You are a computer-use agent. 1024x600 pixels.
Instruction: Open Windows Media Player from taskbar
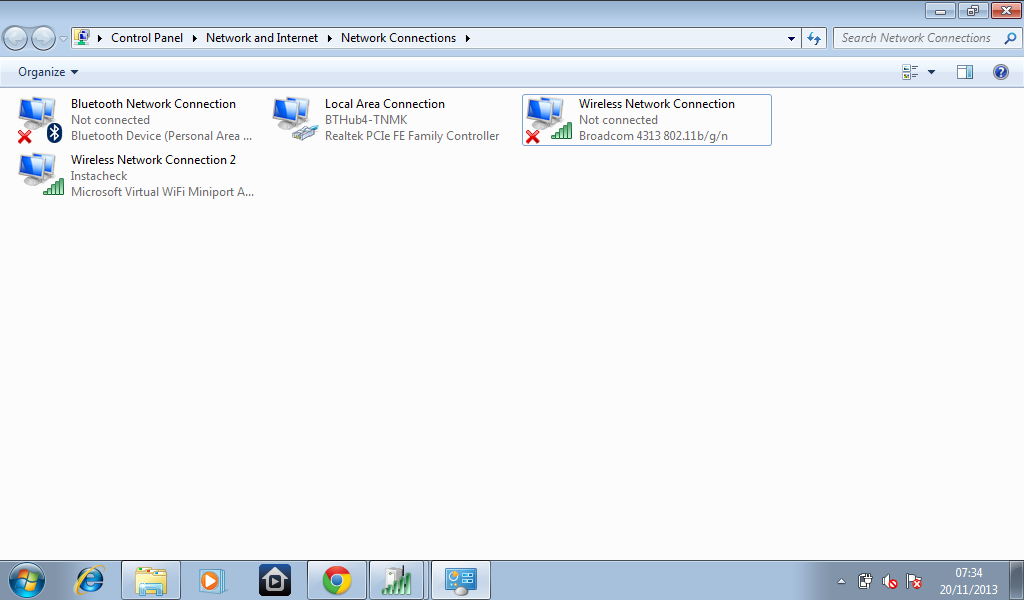(212, 580)
